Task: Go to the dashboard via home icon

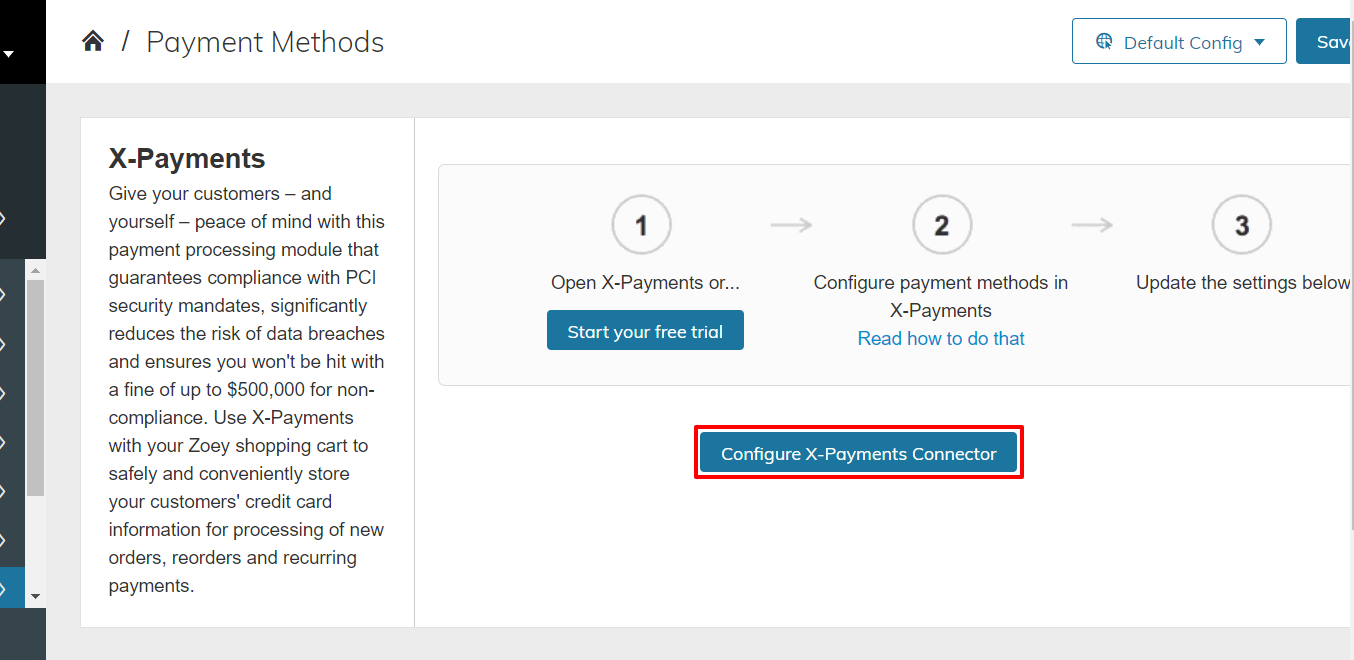Action: click(93, 41)
